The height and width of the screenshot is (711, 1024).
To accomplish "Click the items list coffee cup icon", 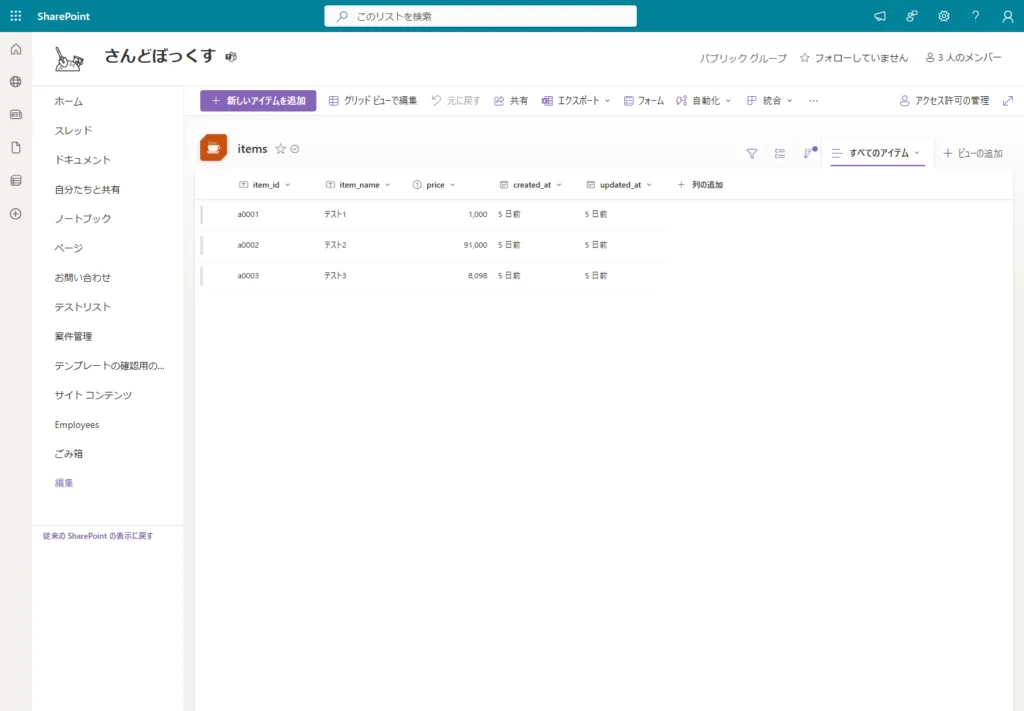I will tap(213, 148).
